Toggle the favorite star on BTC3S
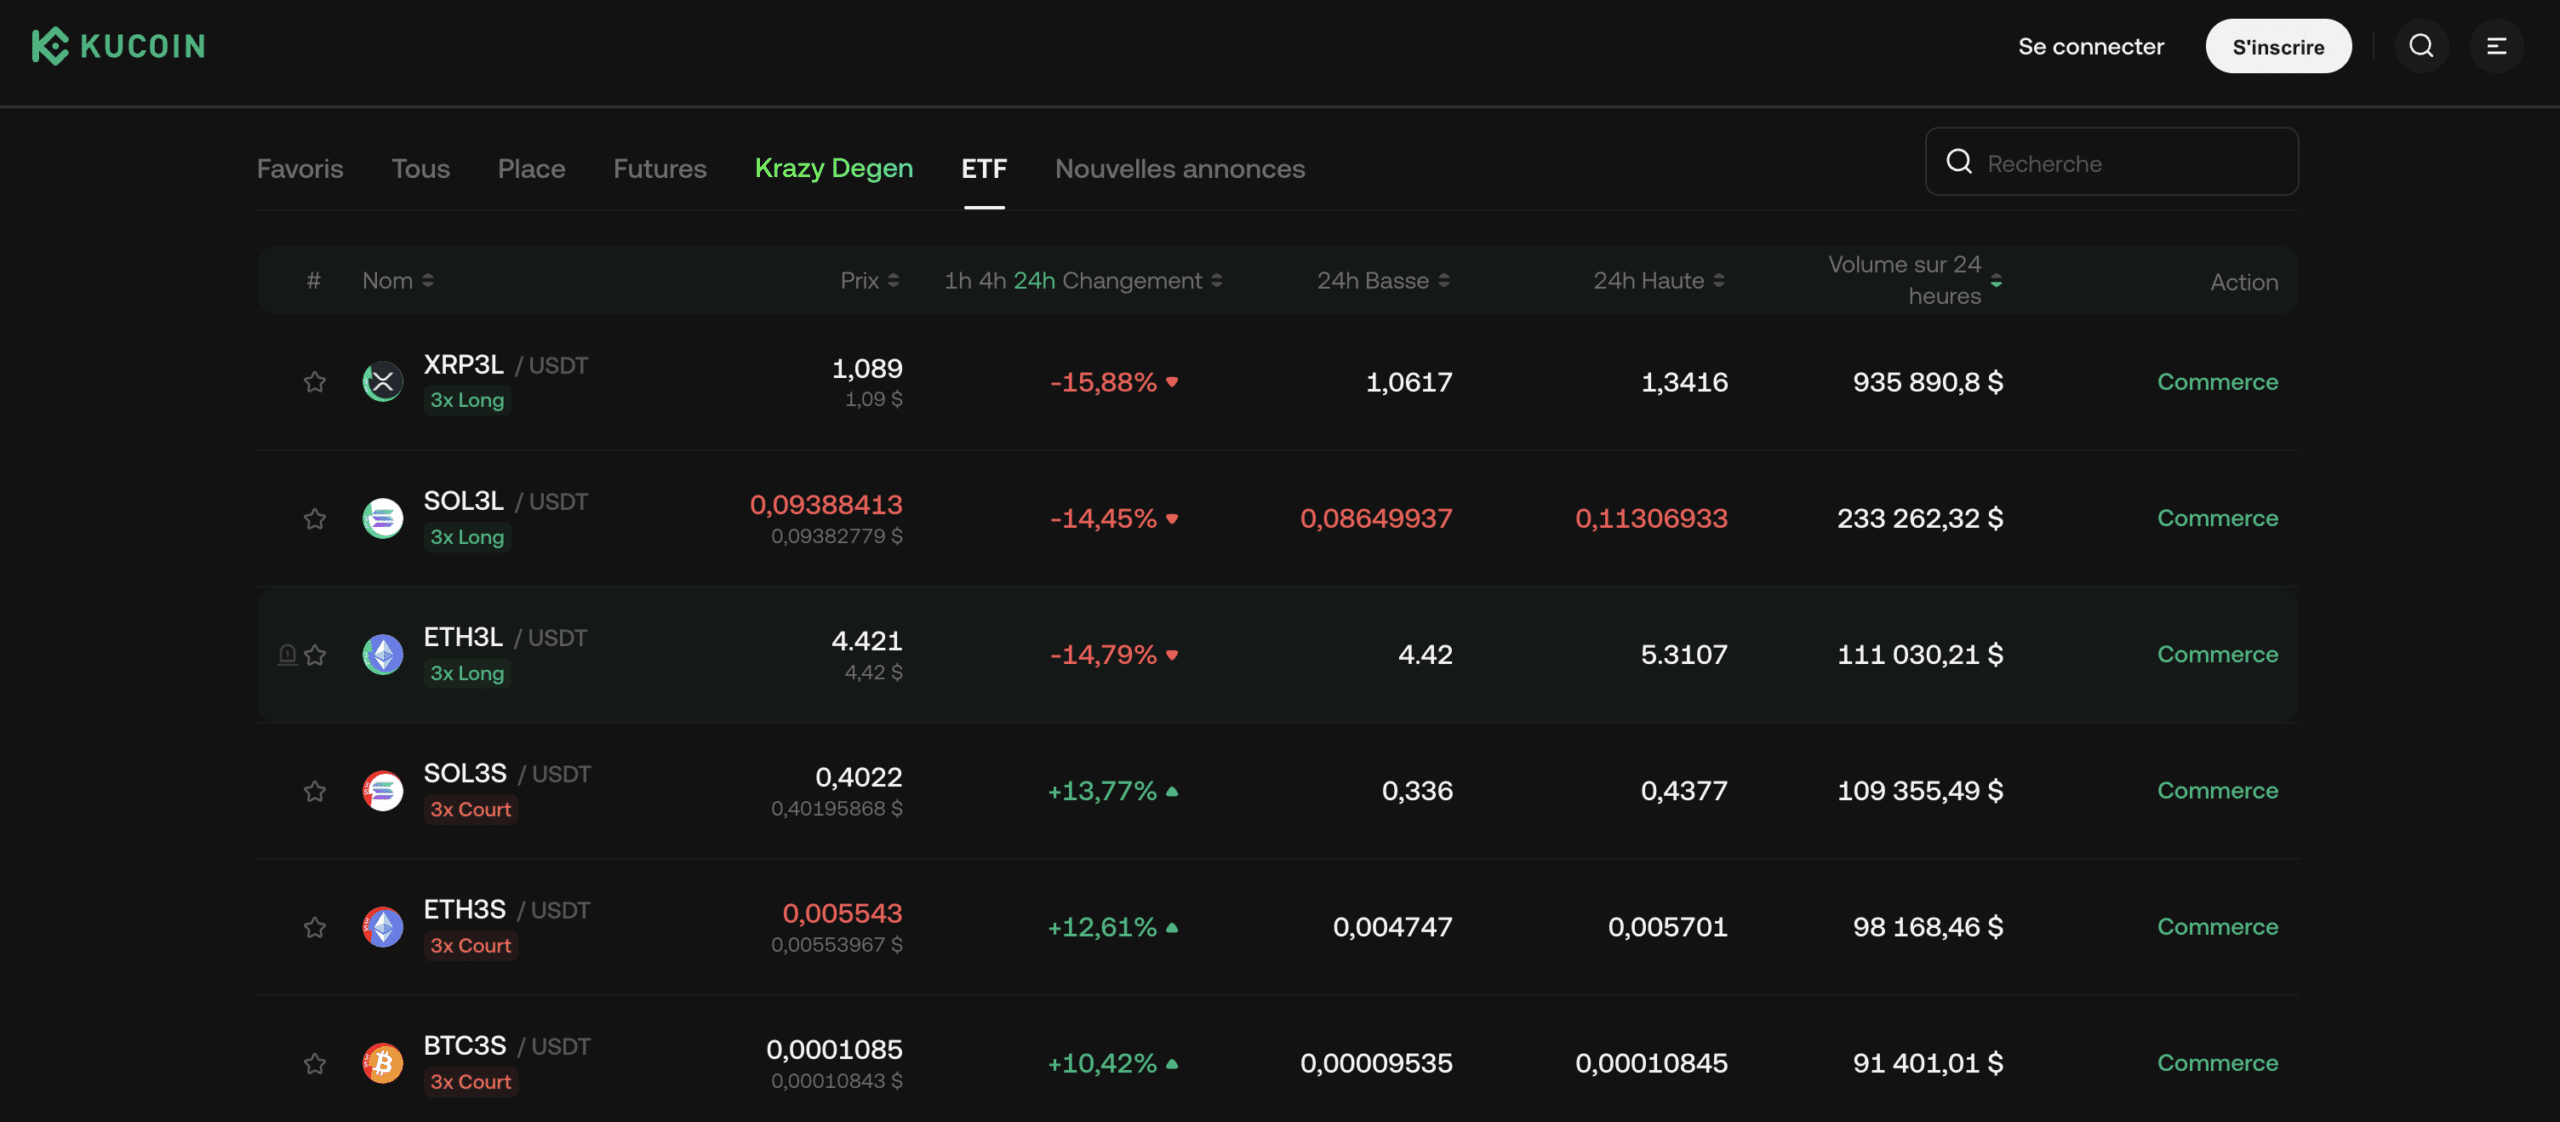 click(x=315, y=1063)
